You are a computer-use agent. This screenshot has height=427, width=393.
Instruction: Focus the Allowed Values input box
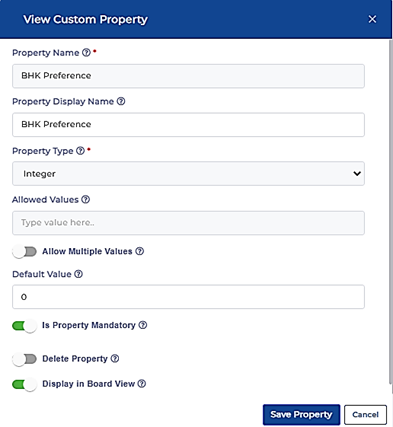coord(188,223)
